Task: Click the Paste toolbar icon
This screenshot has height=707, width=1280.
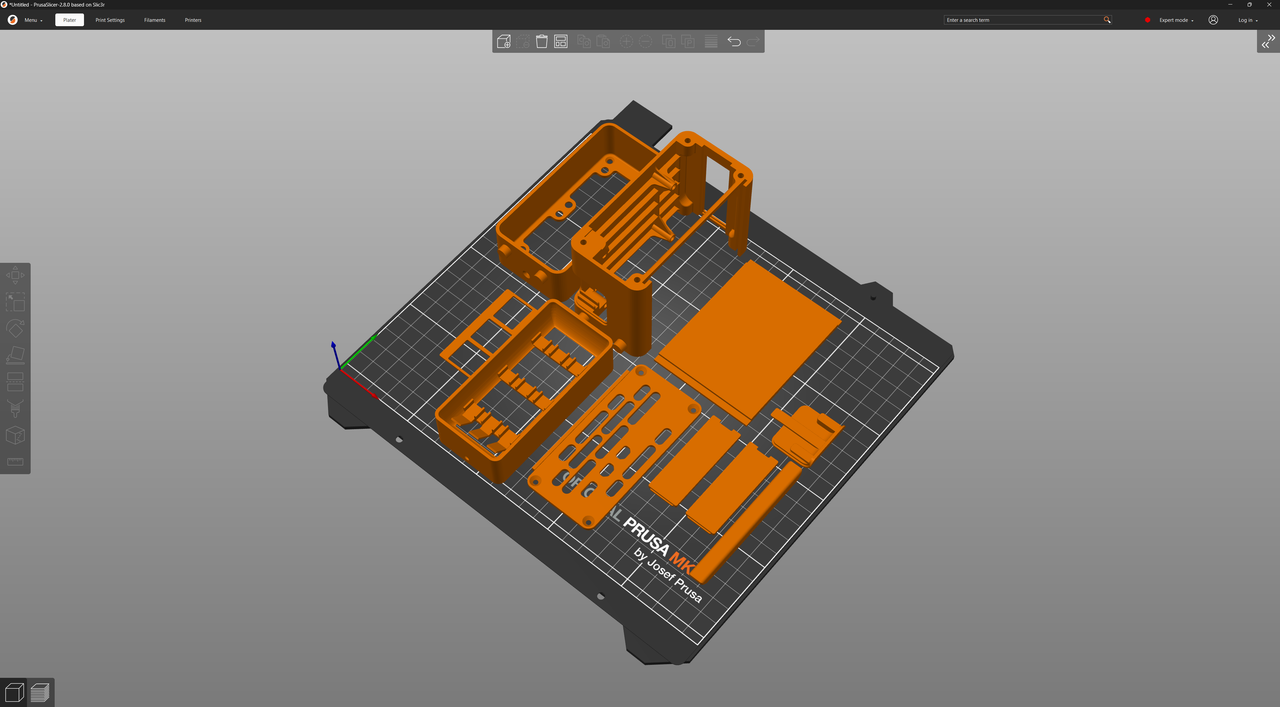Action: click(x=603, y=42)
